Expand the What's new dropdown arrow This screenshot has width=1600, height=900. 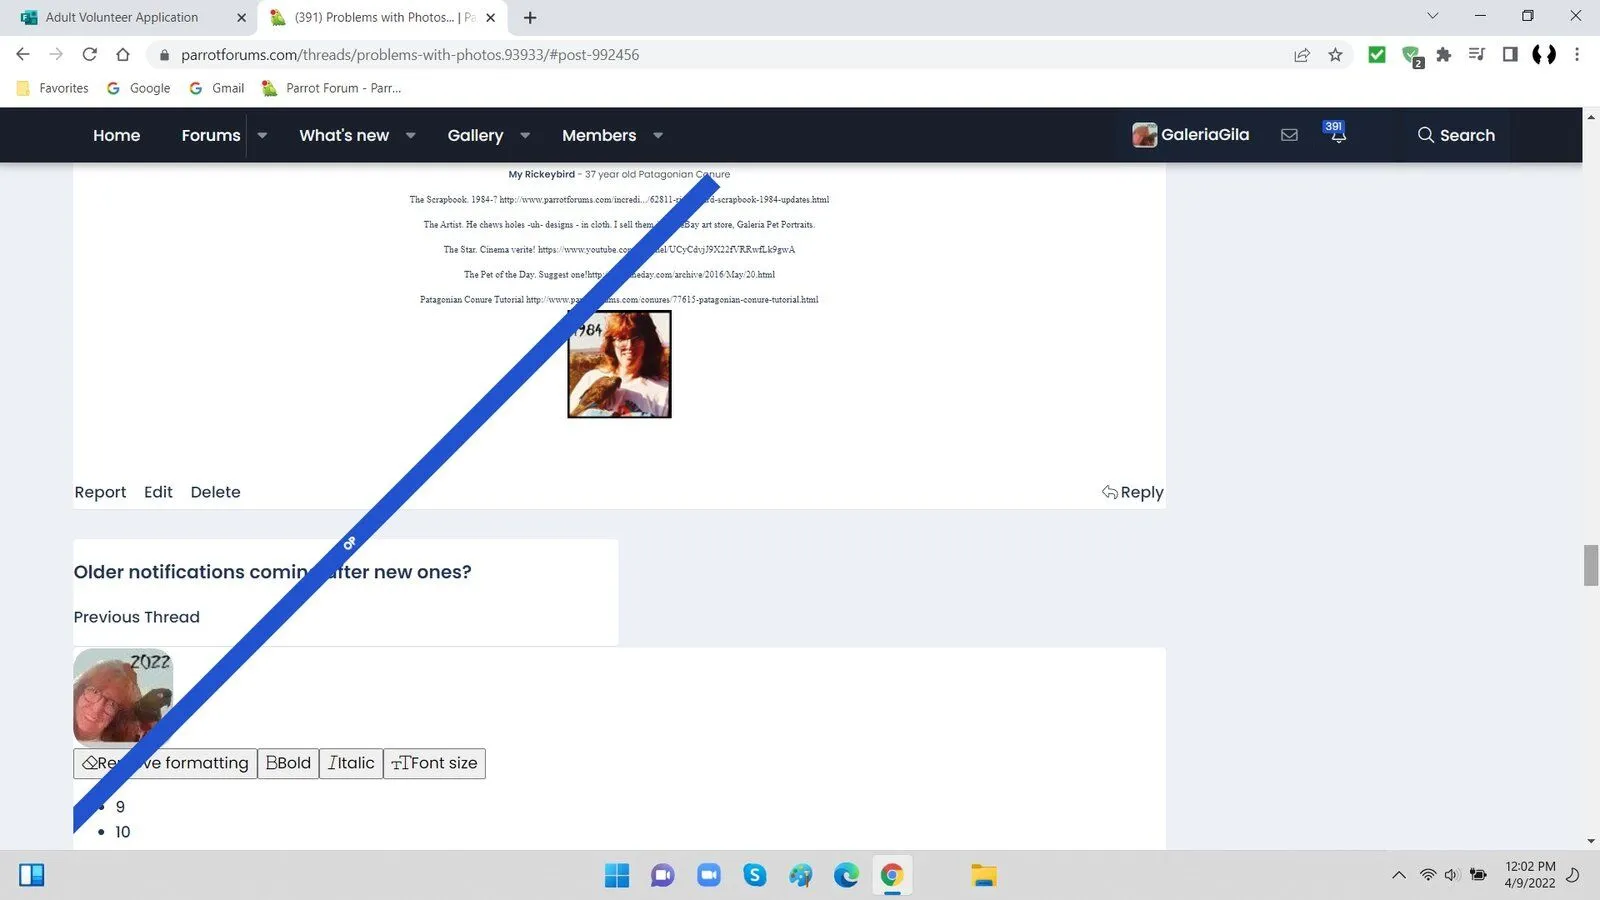point(410,135)
